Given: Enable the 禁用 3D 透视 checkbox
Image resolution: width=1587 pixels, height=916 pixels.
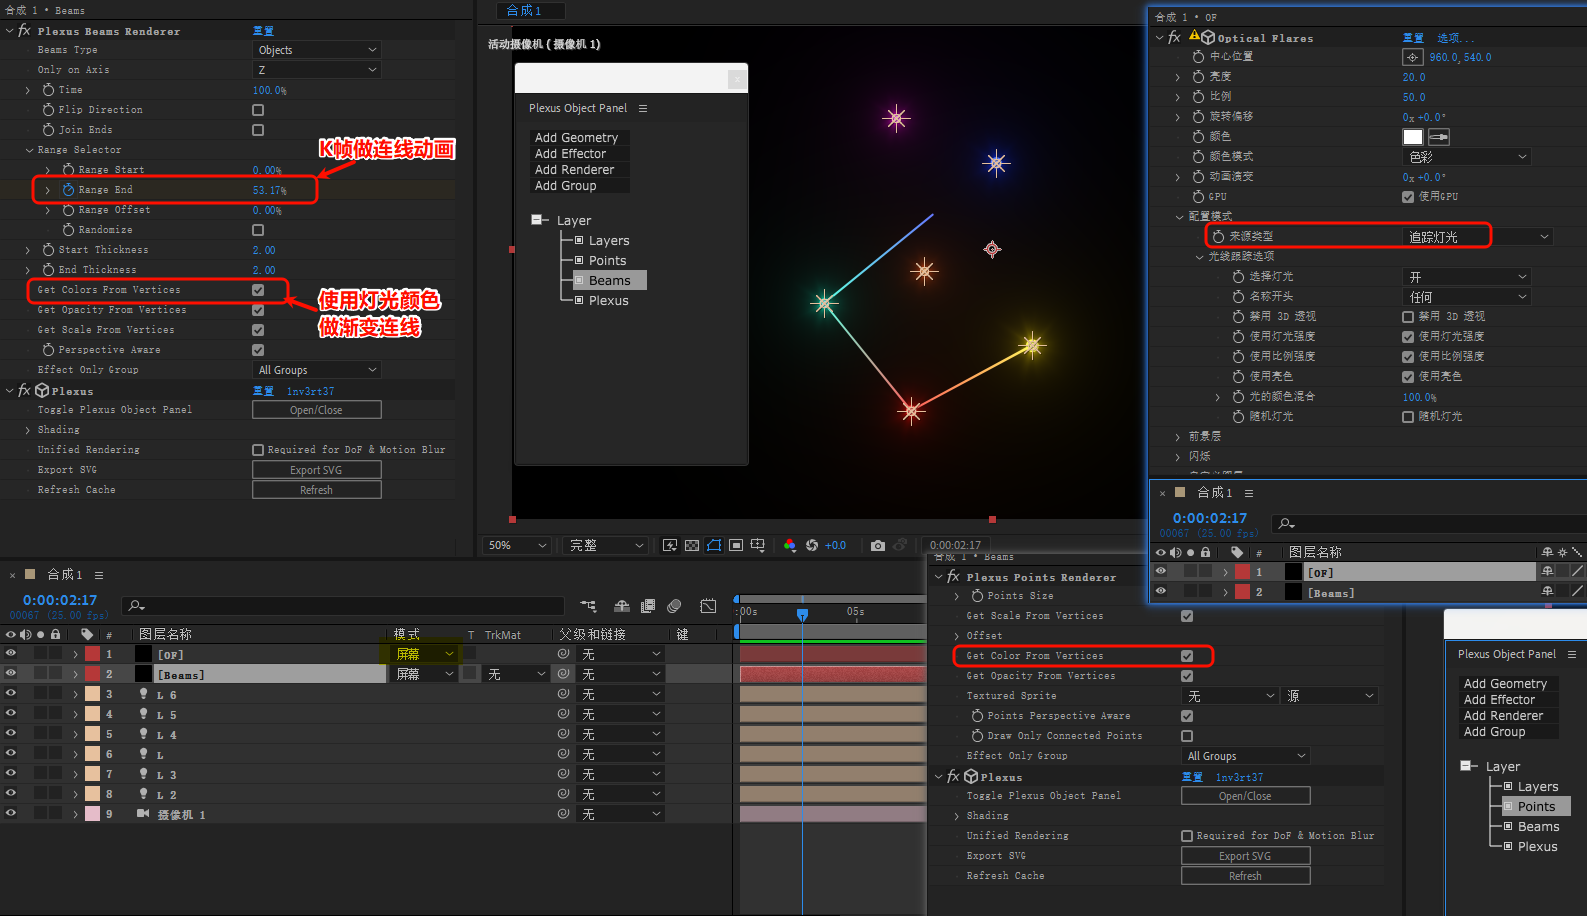Looking at the screenshot, I should [x=1408, y=317].
